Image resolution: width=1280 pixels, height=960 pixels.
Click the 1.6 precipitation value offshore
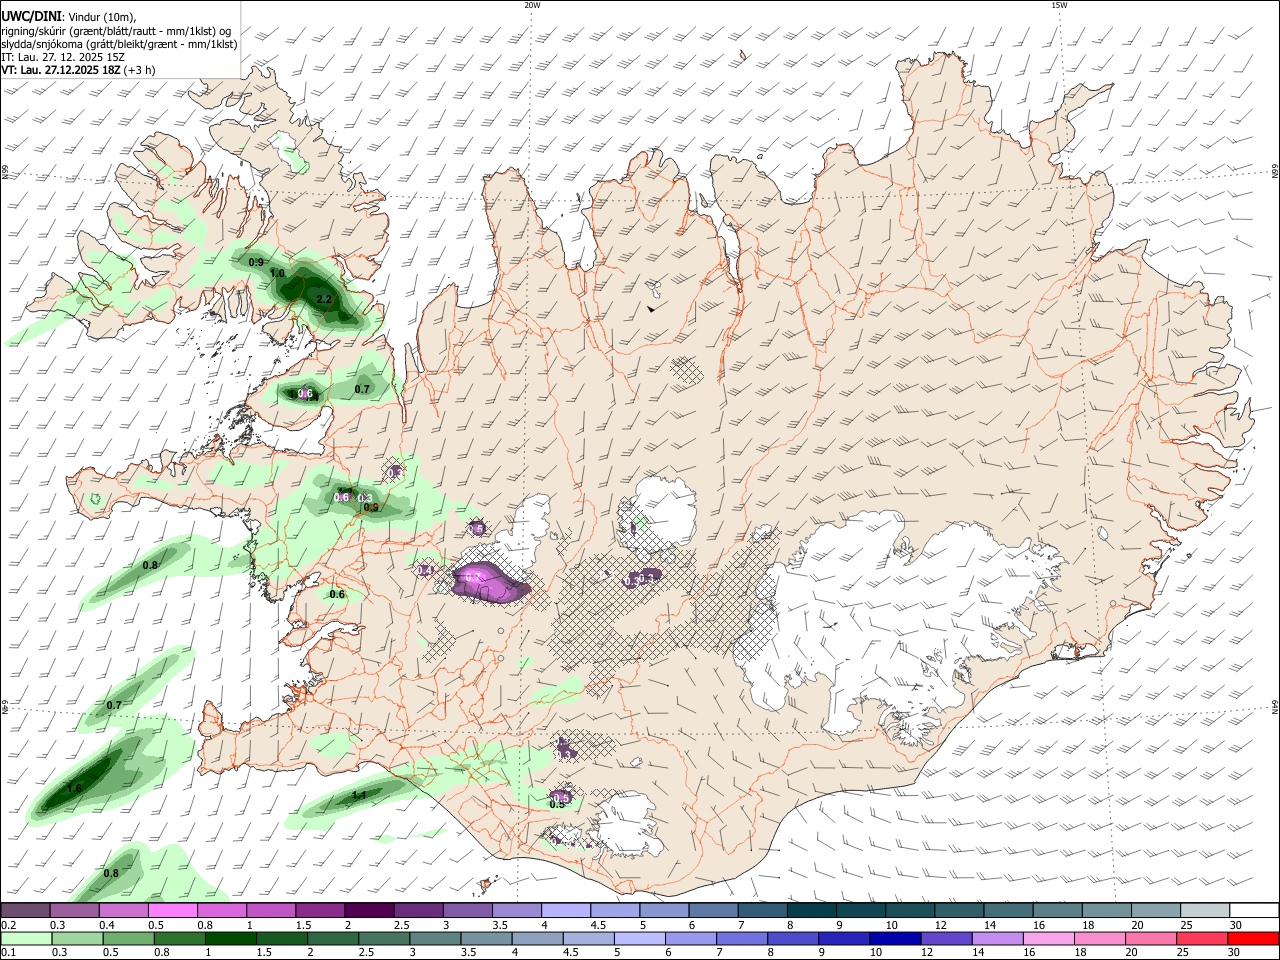(74, 789)
